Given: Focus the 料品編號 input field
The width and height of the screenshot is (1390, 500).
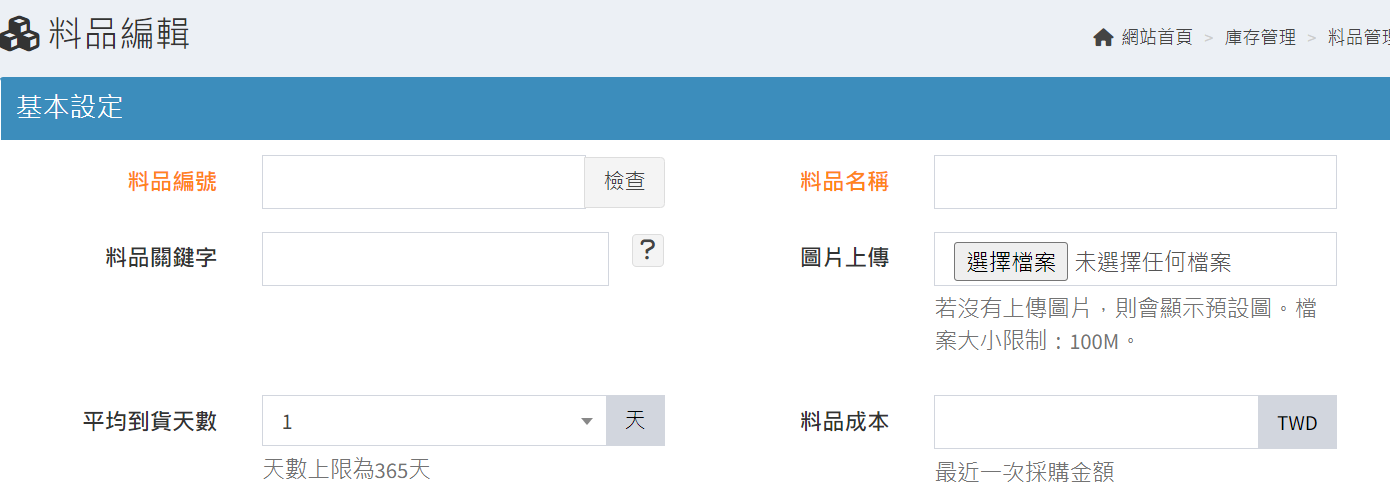Looking at the screenshot, I should click(423, 182).
